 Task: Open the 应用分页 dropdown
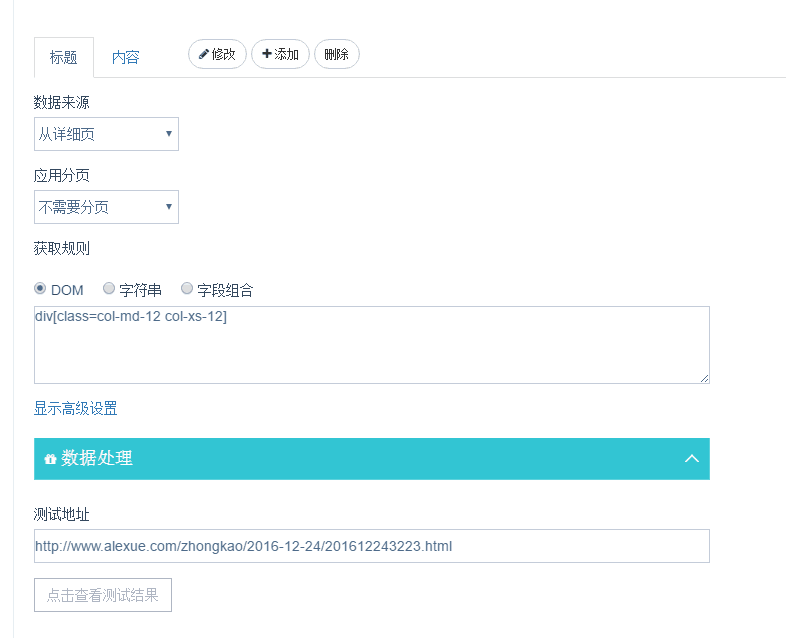106,206
